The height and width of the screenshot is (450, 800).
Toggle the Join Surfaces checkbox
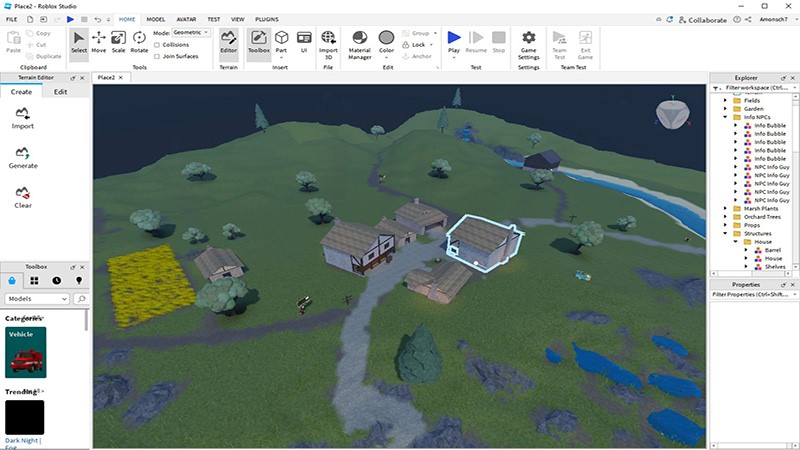pyautogui.click(x=157, y=57)
